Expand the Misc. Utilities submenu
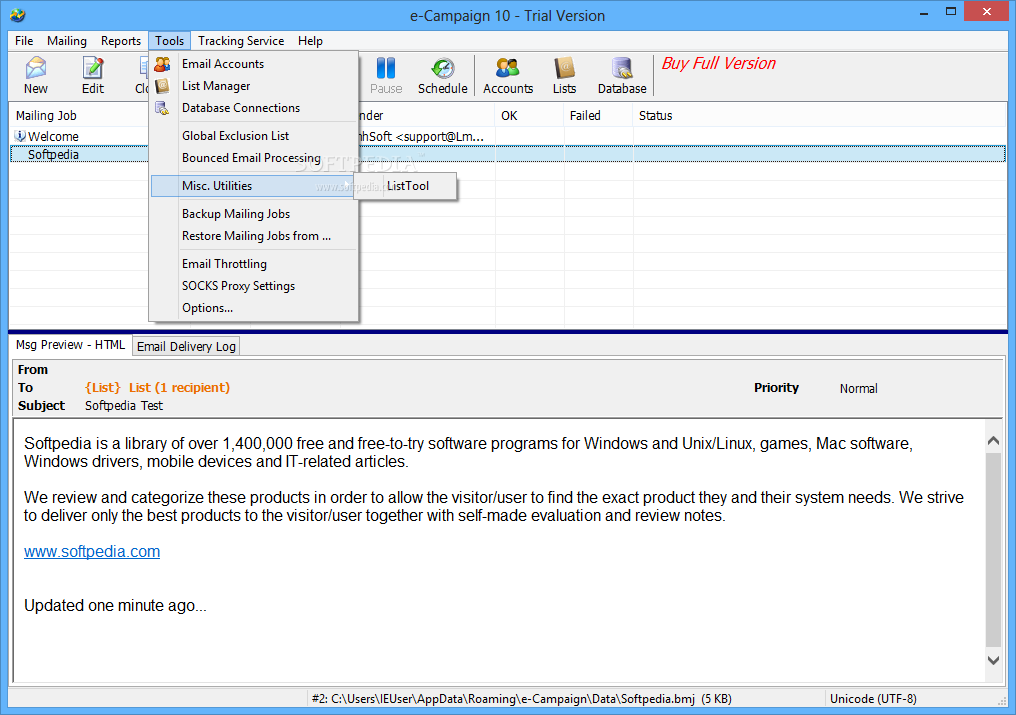 point(253,186)
